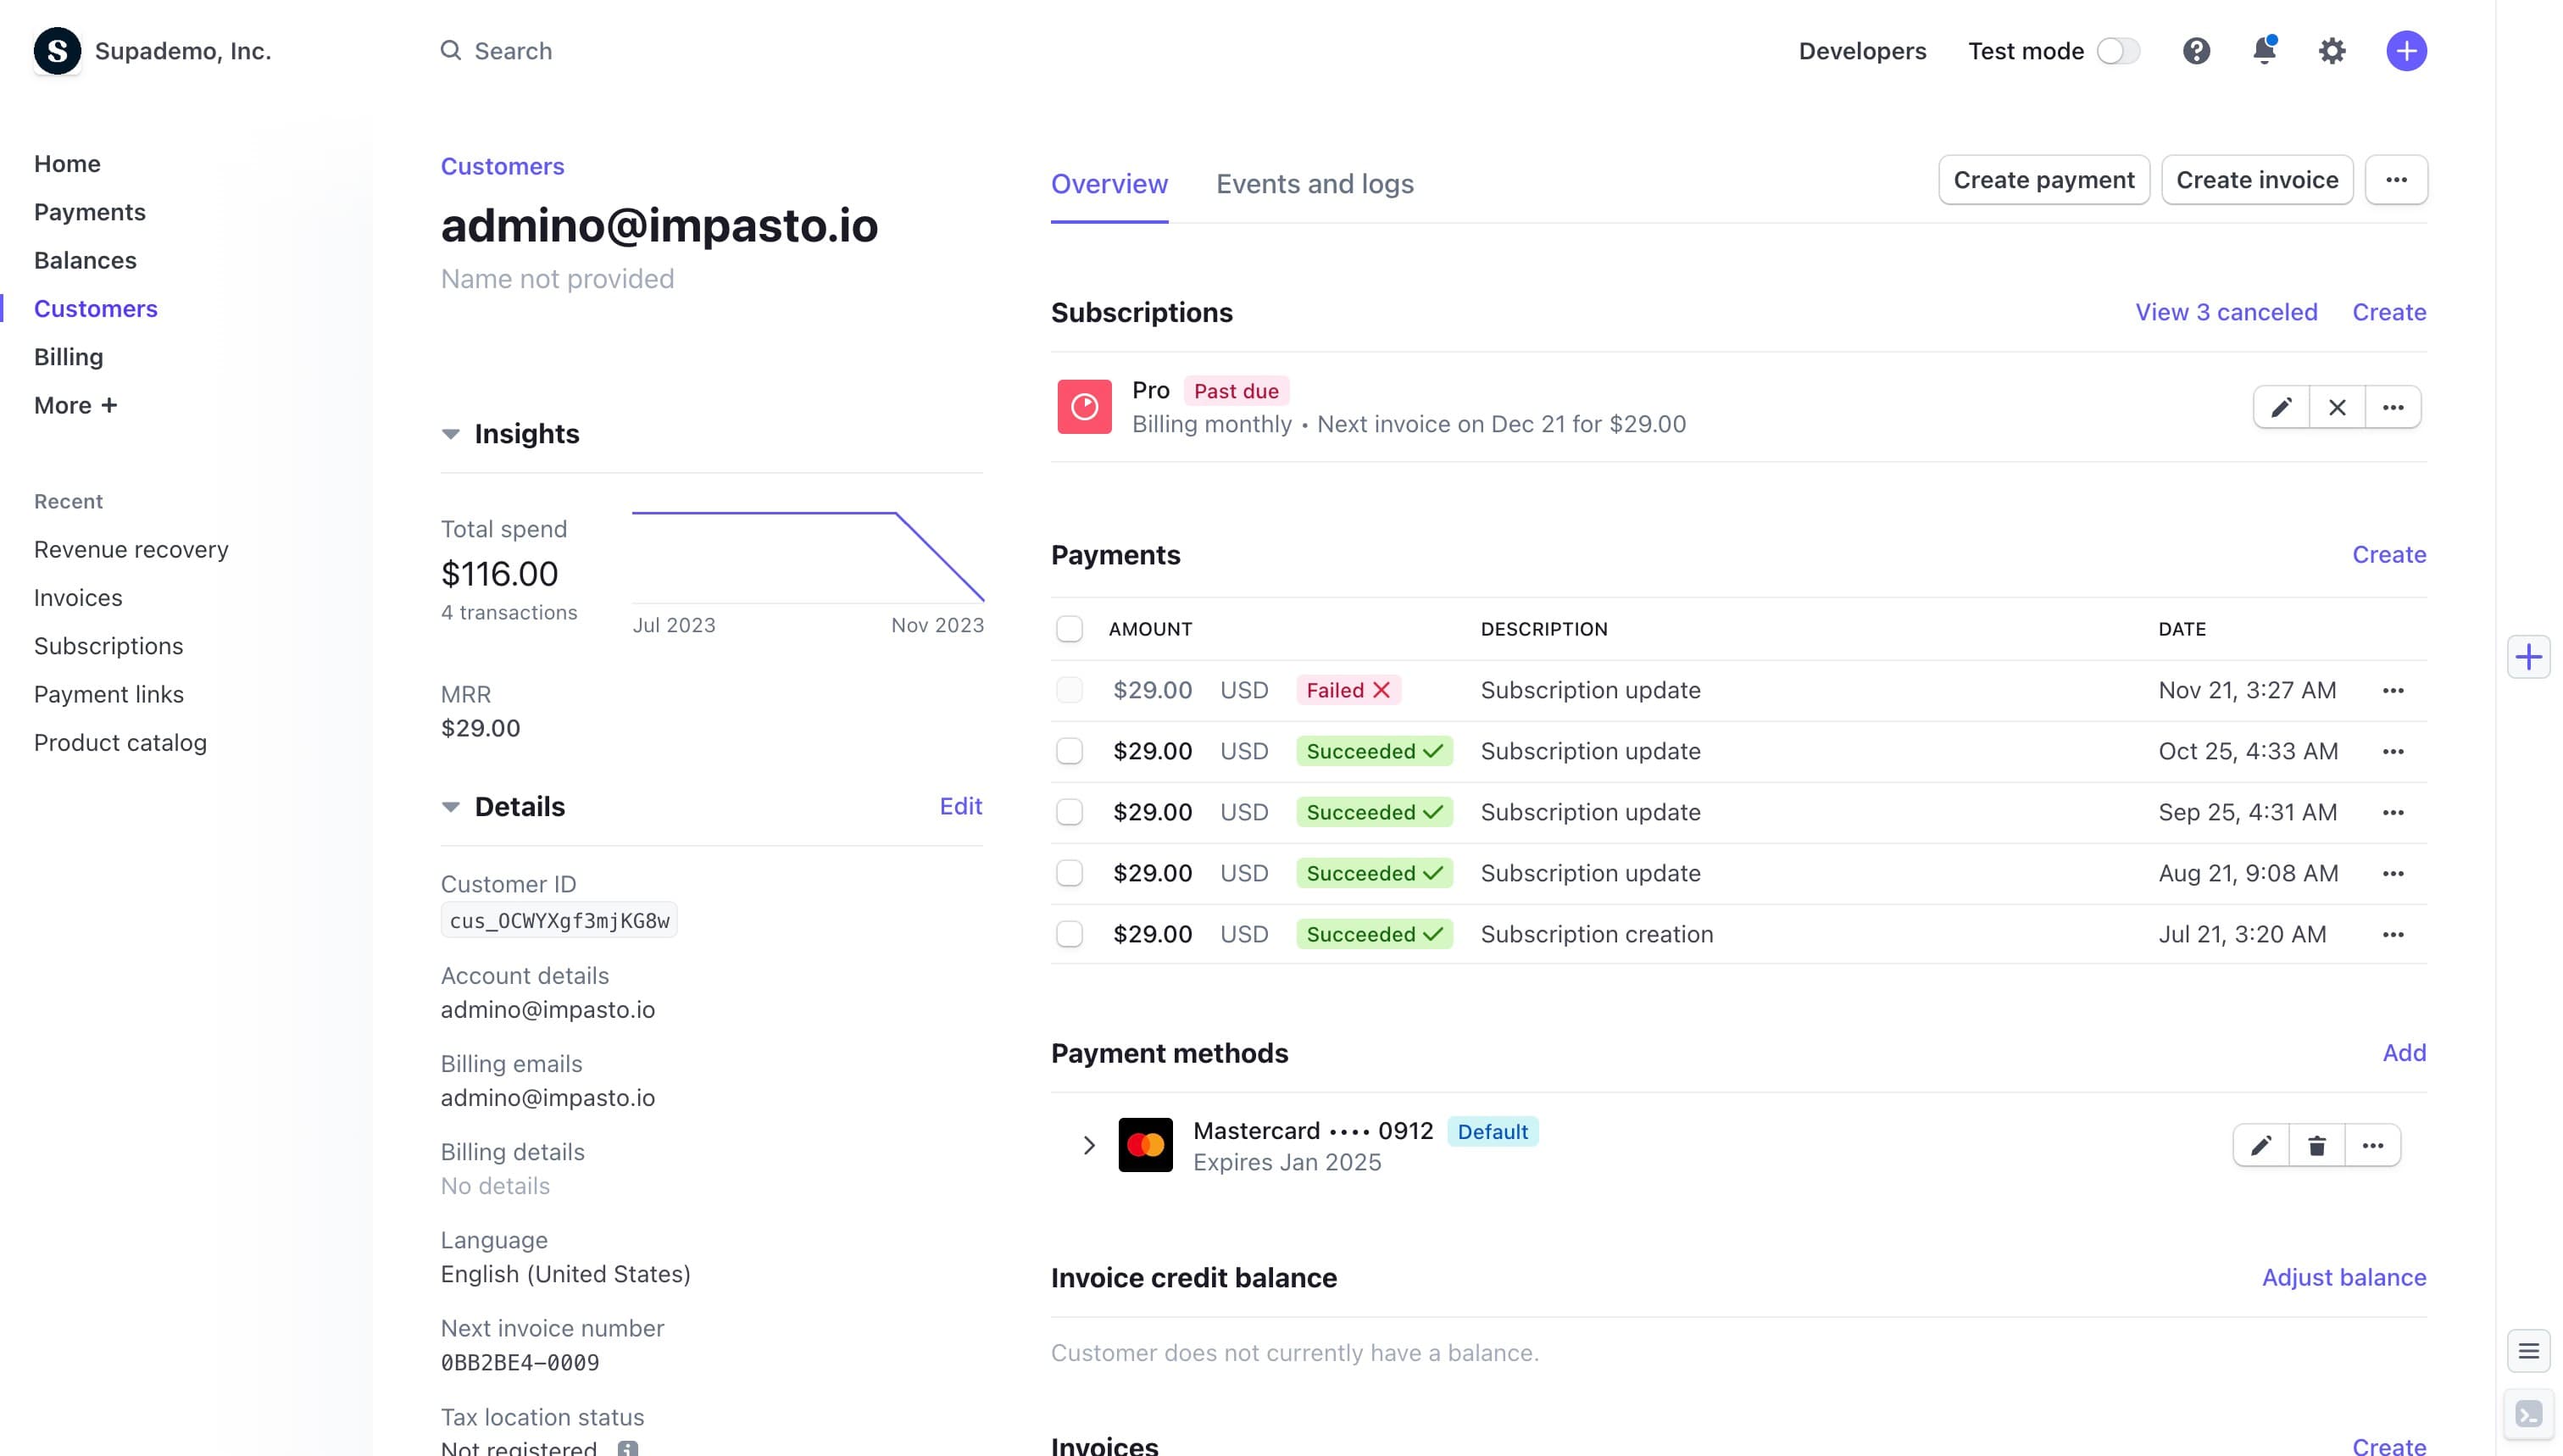The image size is (2563, 1456).
Task: Open the help question mark icon
Action: [x=2196, y=51]
